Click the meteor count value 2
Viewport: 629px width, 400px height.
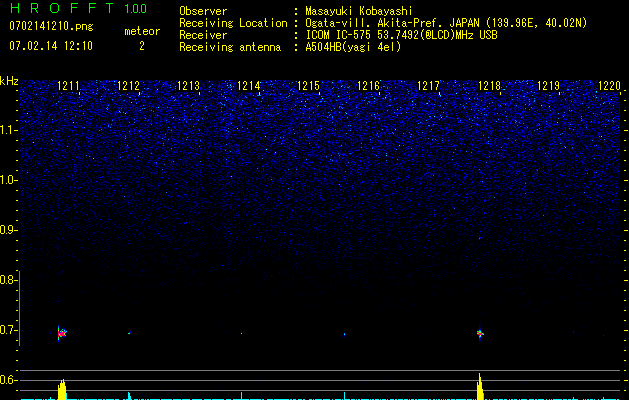click(142, 46)
